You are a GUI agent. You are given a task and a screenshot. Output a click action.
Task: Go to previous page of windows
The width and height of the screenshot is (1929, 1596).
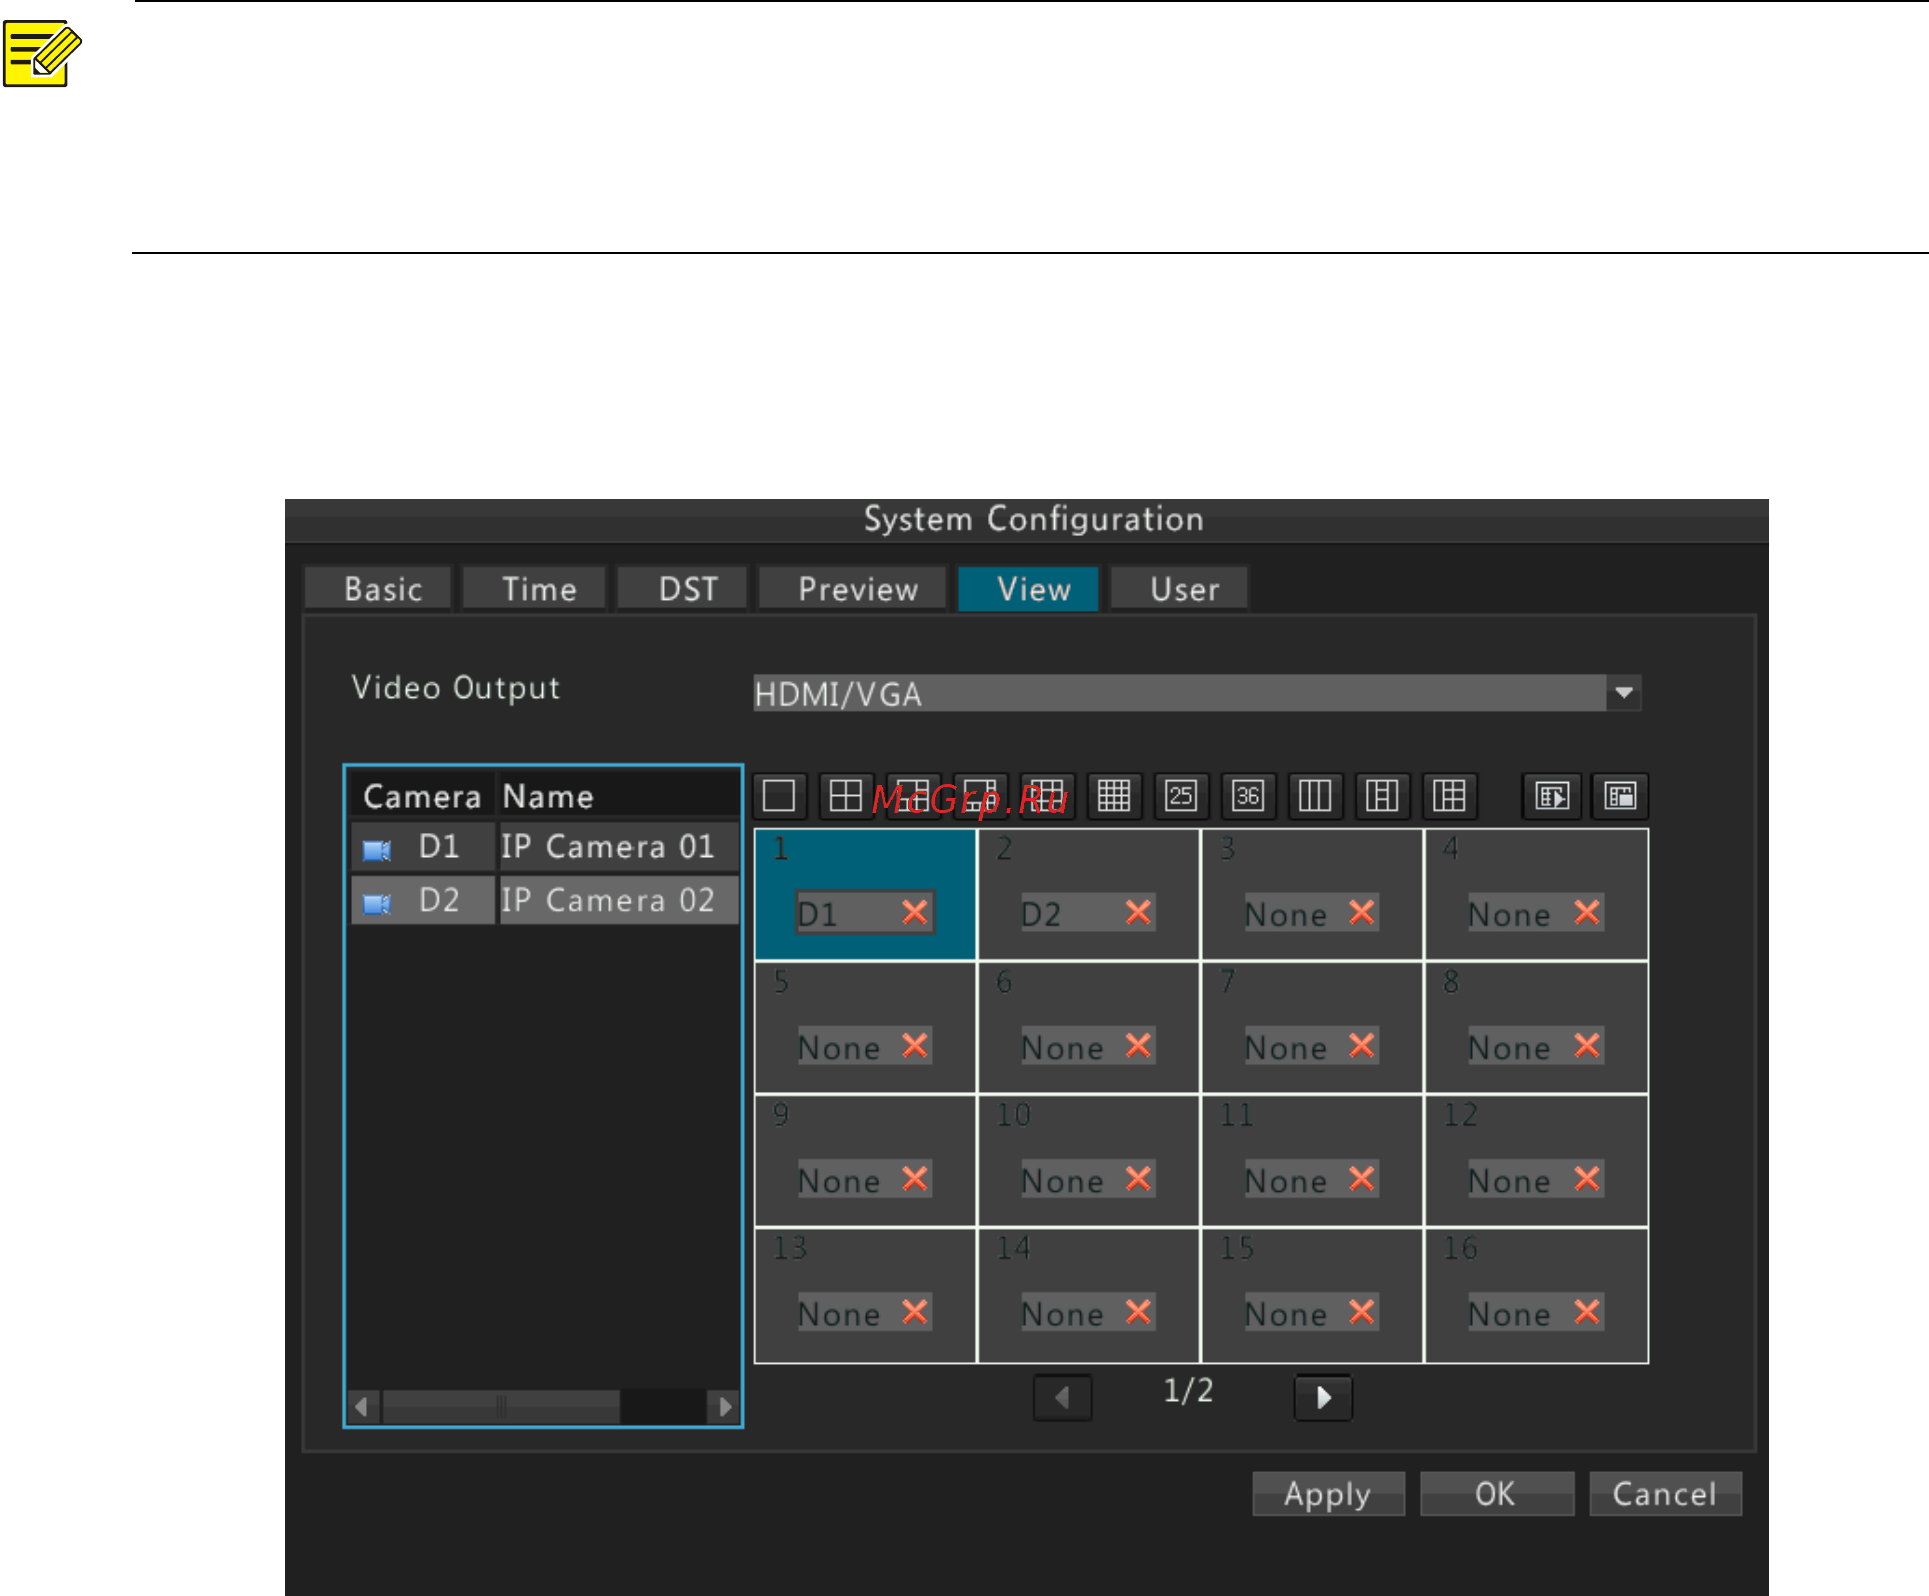[1062, 1397]
